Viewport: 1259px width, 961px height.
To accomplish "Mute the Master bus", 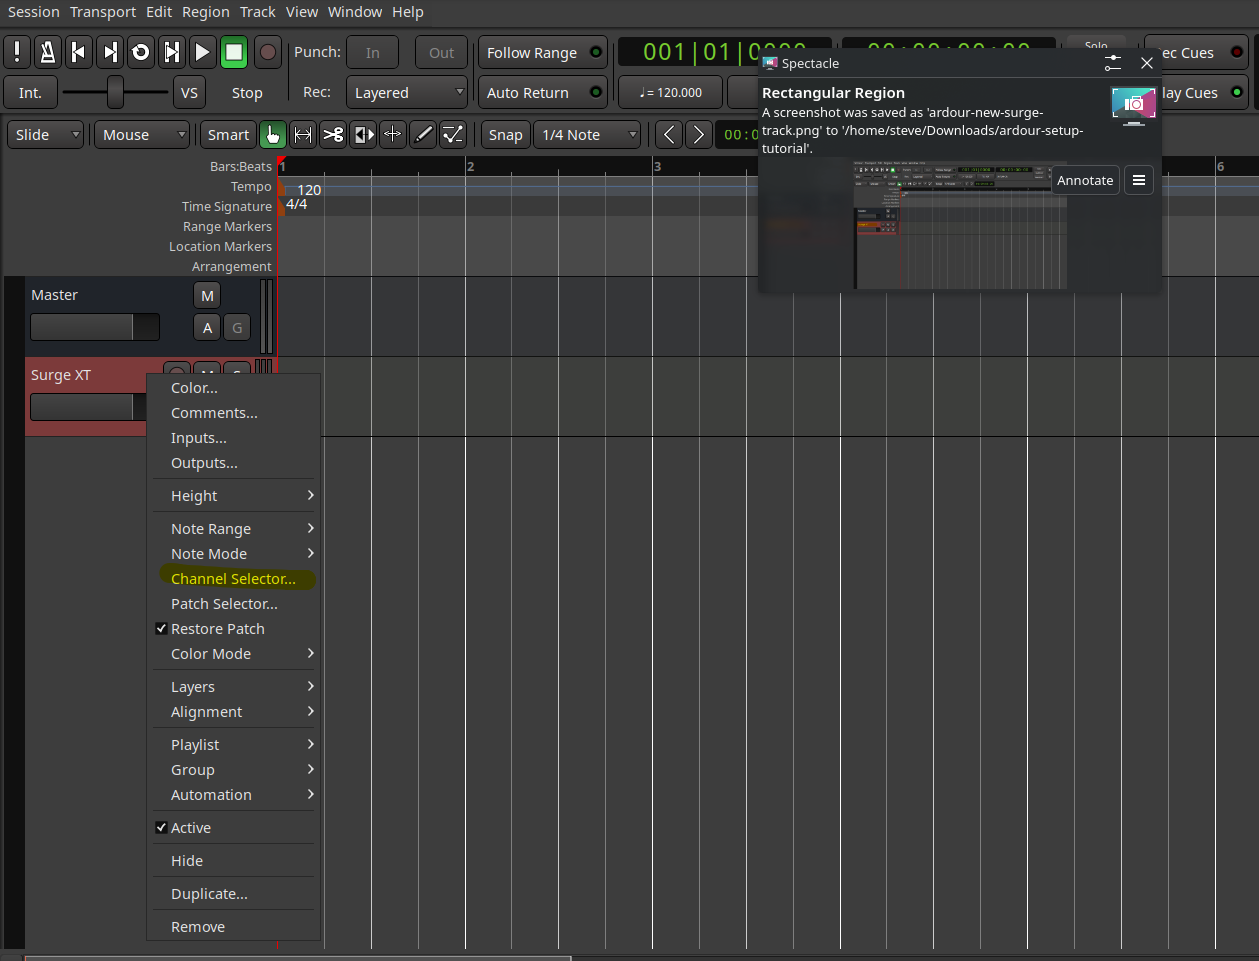I will pyautogui.click(x=207, y=295).
